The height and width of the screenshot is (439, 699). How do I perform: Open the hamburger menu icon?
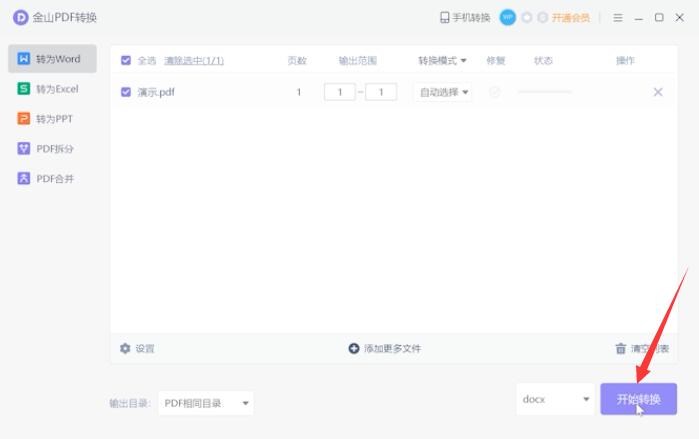pyautogui.click(x=617, y=17)
